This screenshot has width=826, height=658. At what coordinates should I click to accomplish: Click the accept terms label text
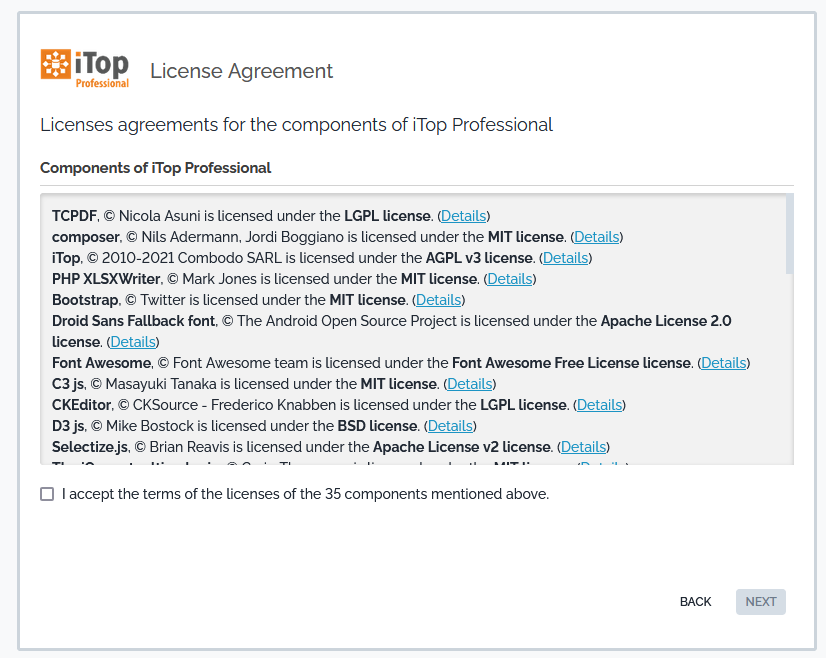[x=305, y=494]
